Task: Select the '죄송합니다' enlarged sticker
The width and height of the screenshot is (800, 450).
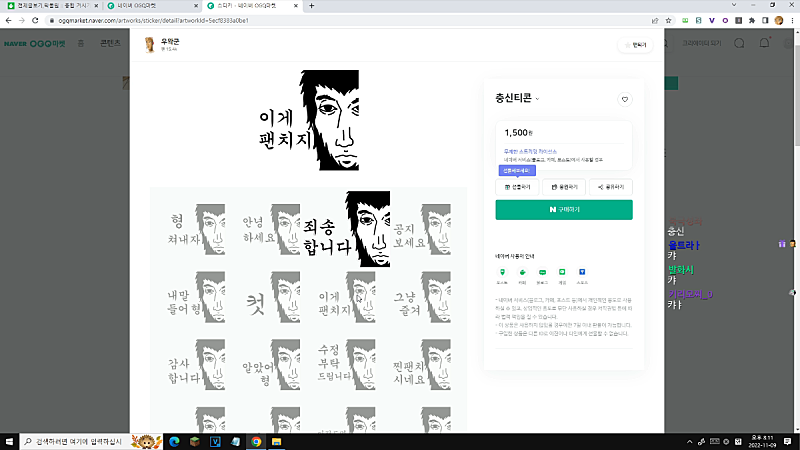Action: click(346, 229)
